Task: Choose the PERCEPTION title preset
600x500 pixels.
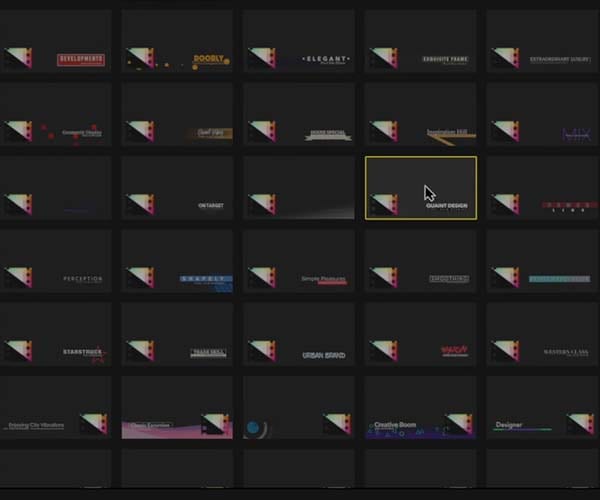Action: click(55, 261)
